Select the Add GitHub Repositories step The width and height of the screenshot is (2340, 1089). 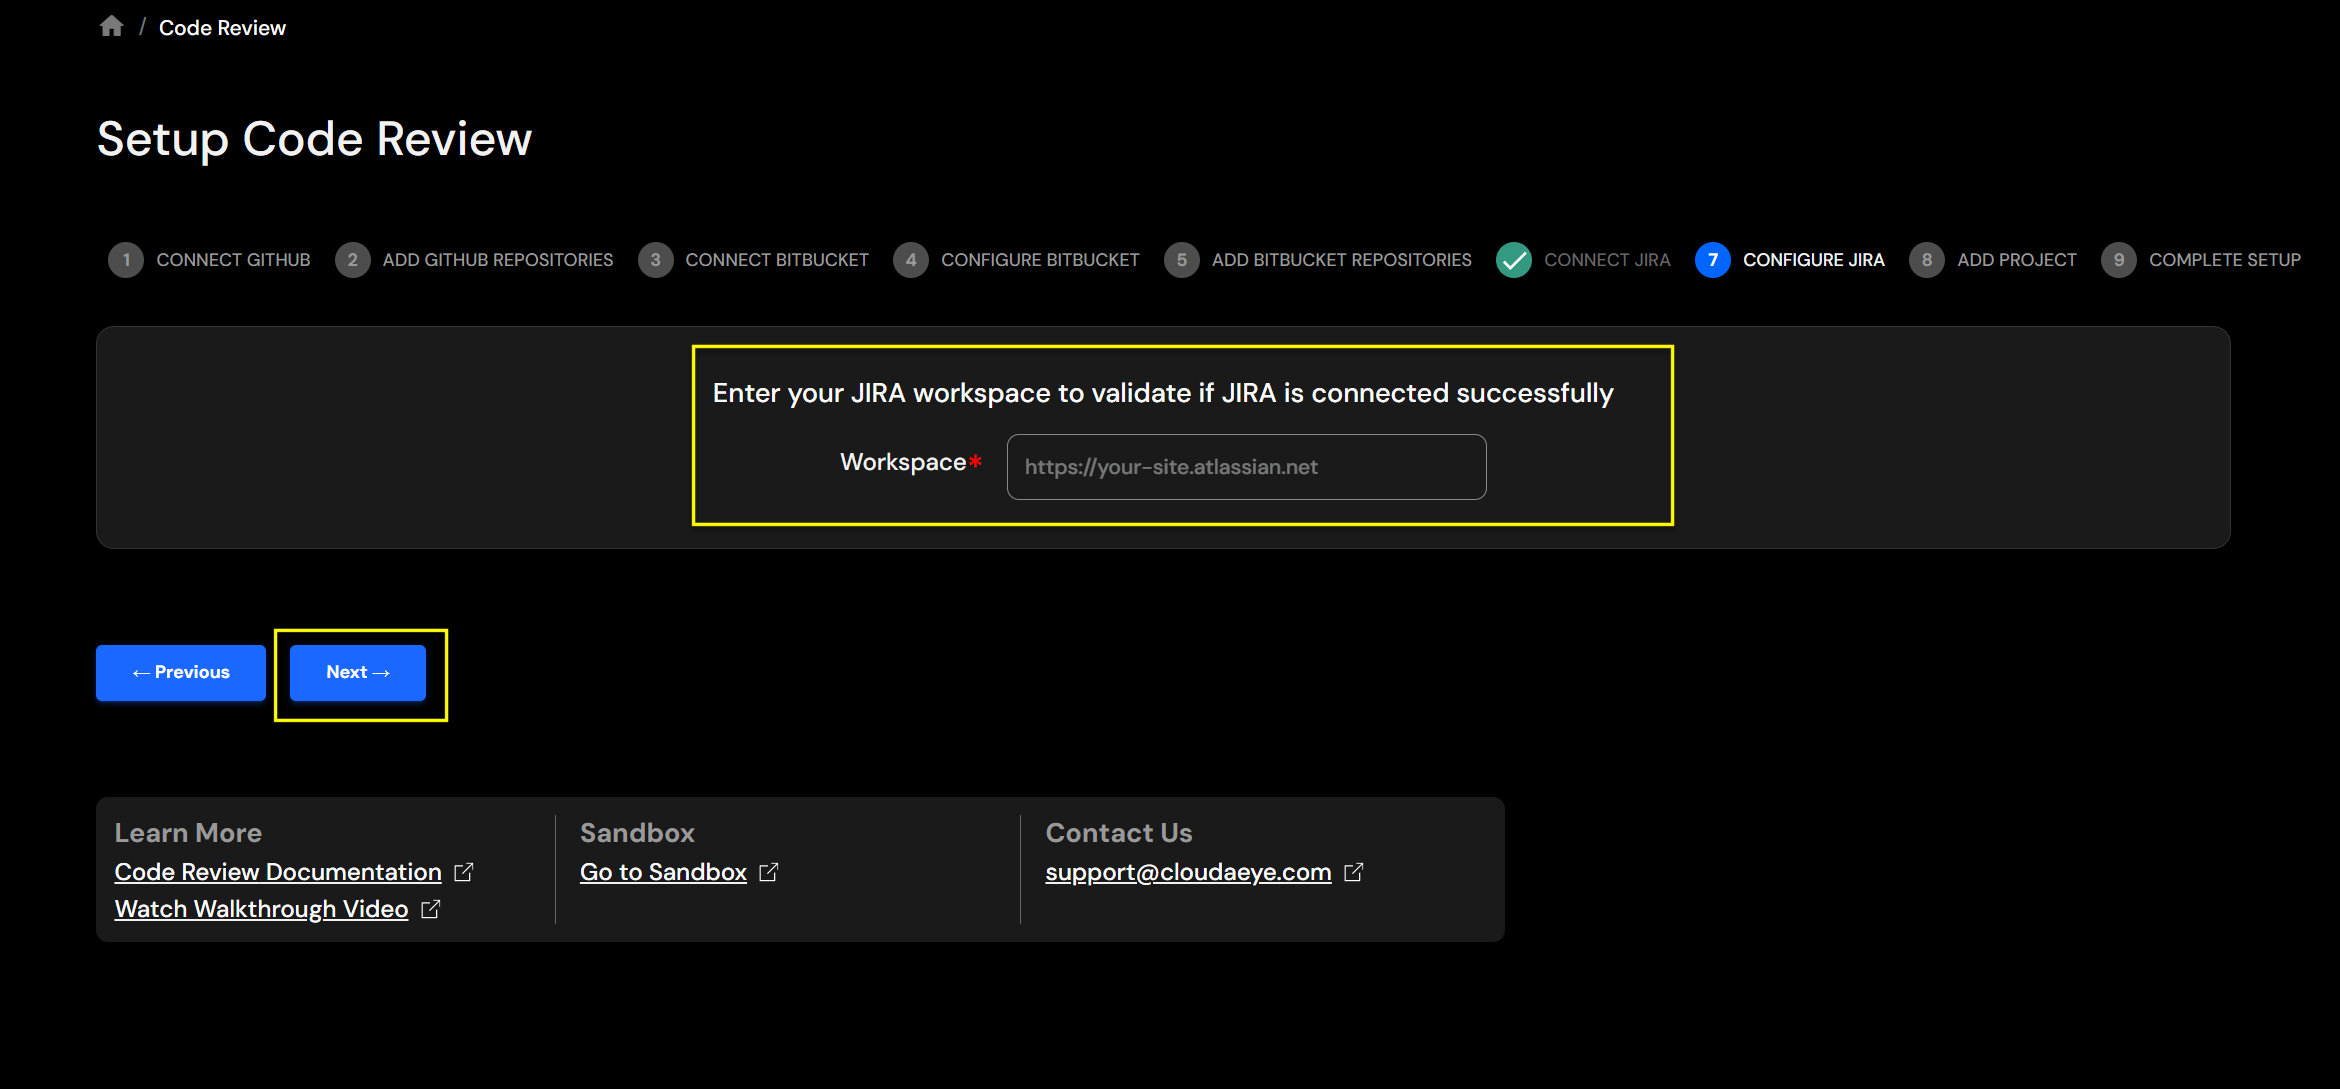coord(497,260)
